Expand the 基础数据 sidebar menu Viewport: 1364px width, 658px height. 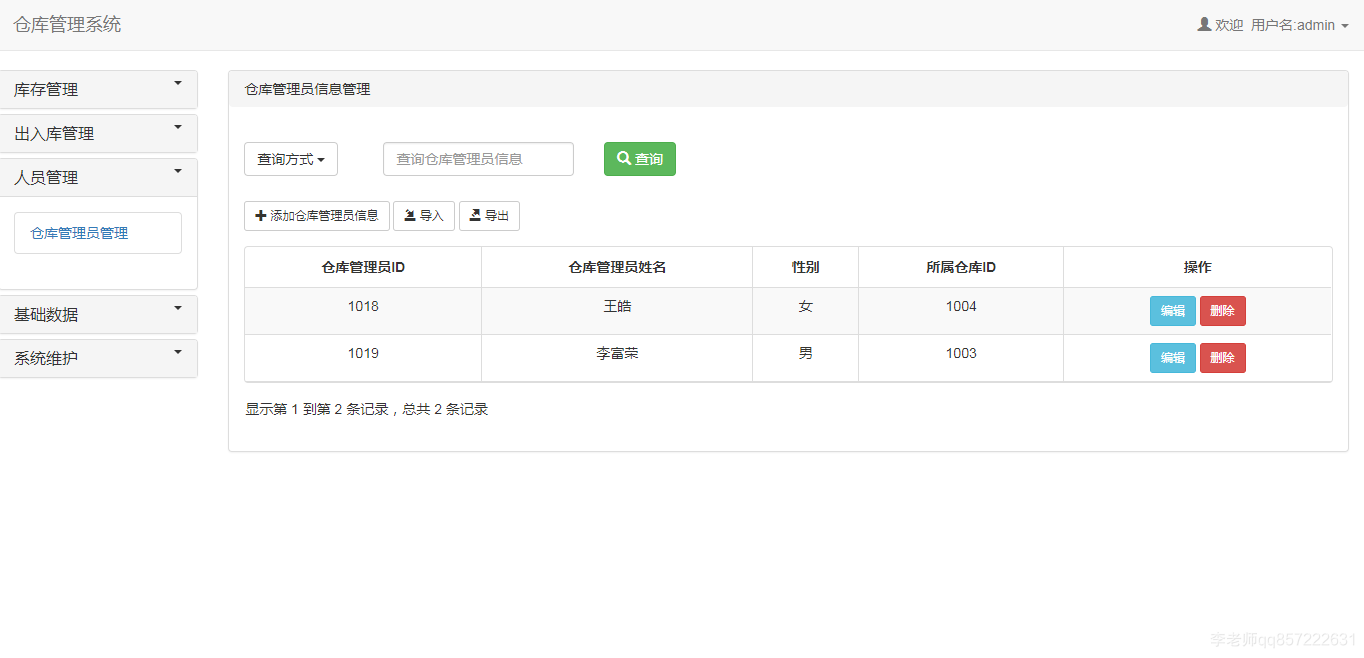(x=97, y=314)
